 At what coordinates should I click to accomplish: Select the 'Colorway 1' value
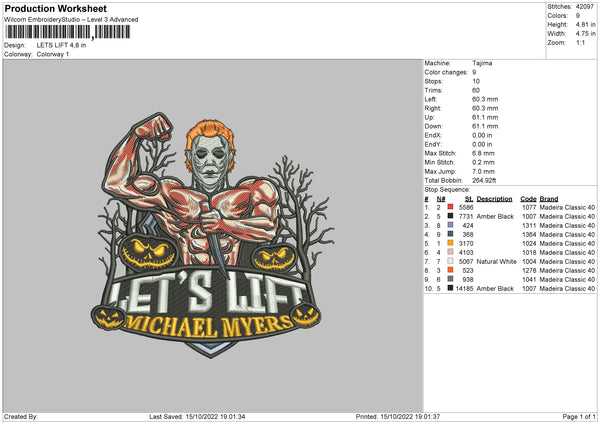point(53,54)
